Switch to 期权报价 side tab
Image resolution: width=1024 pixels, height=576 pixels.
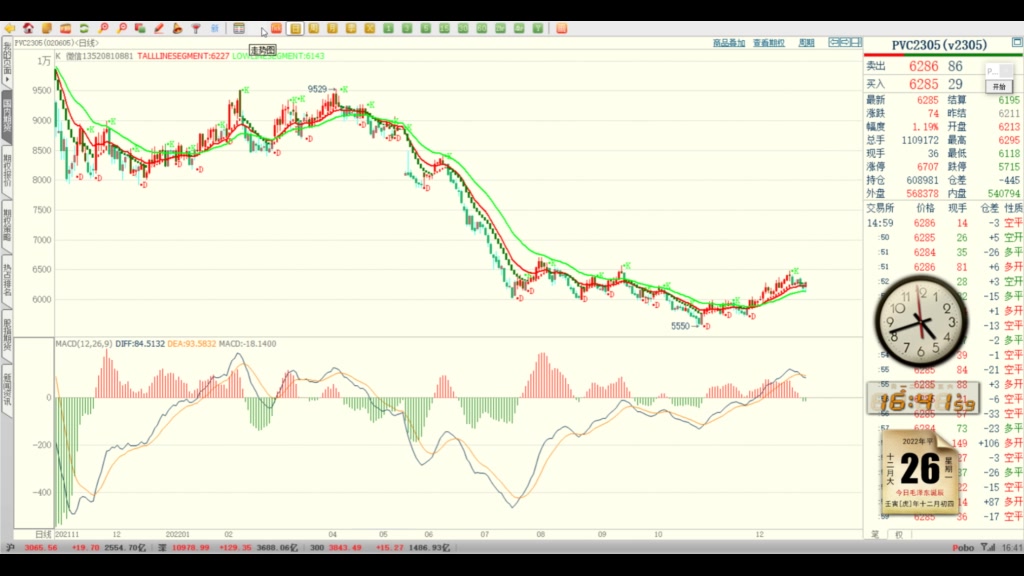click(7, 171)
